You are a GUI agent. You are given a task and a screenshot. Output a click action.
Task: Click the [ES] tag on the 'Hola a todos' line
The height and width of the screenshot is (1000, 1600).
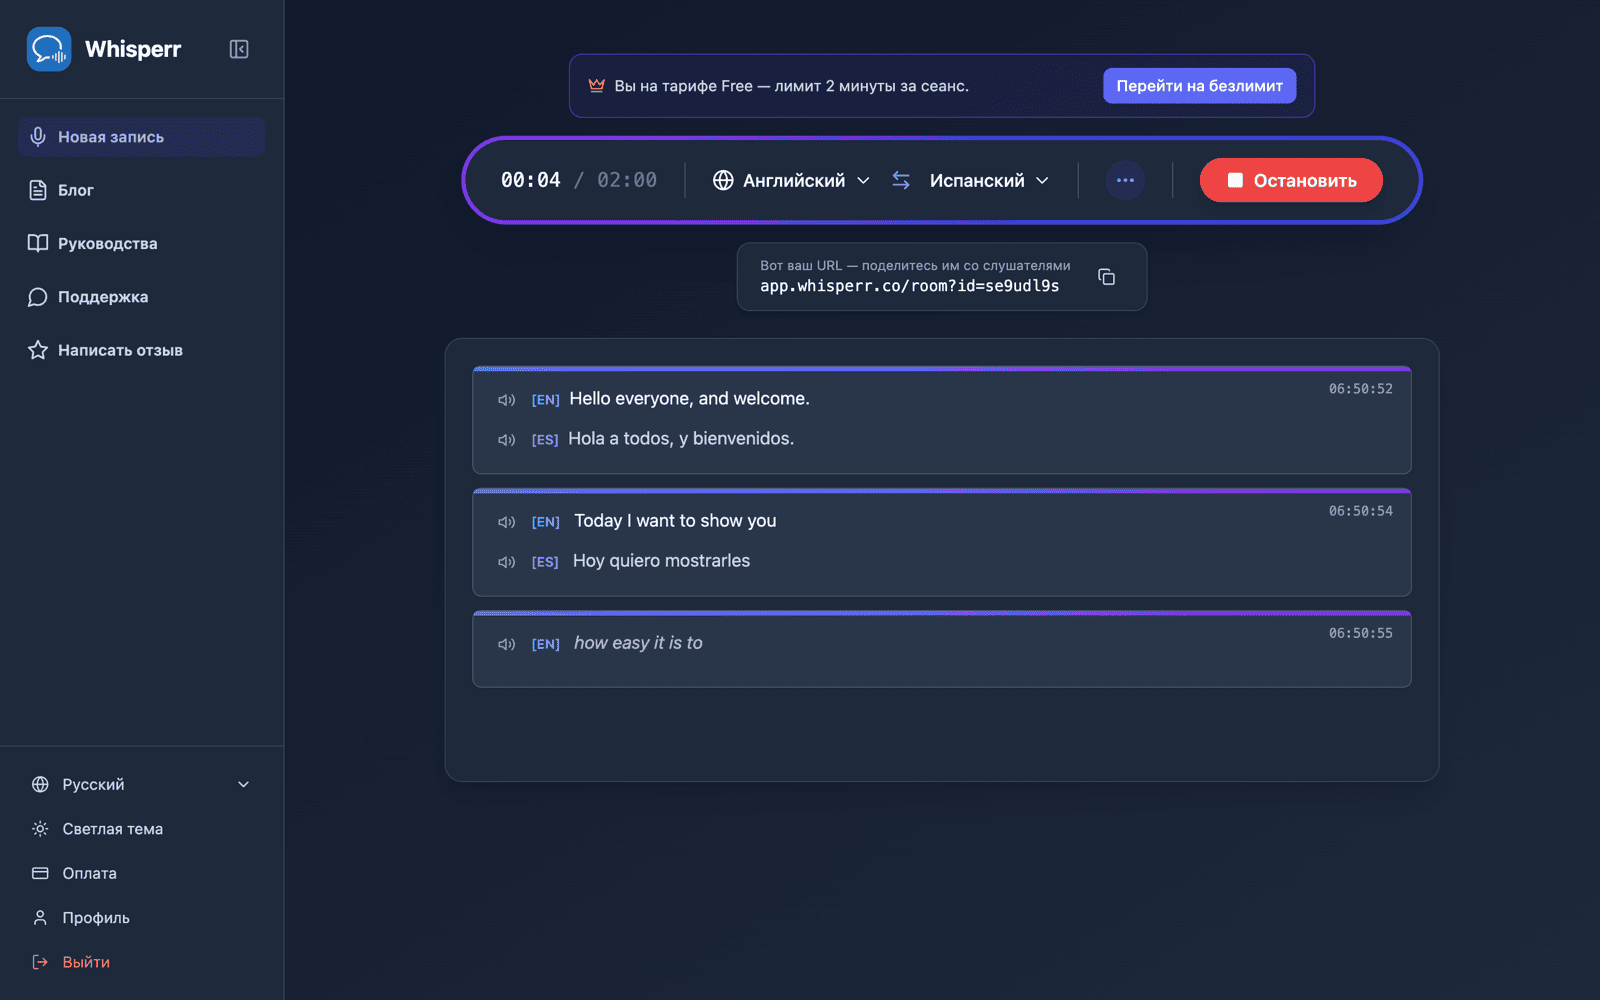545,440
